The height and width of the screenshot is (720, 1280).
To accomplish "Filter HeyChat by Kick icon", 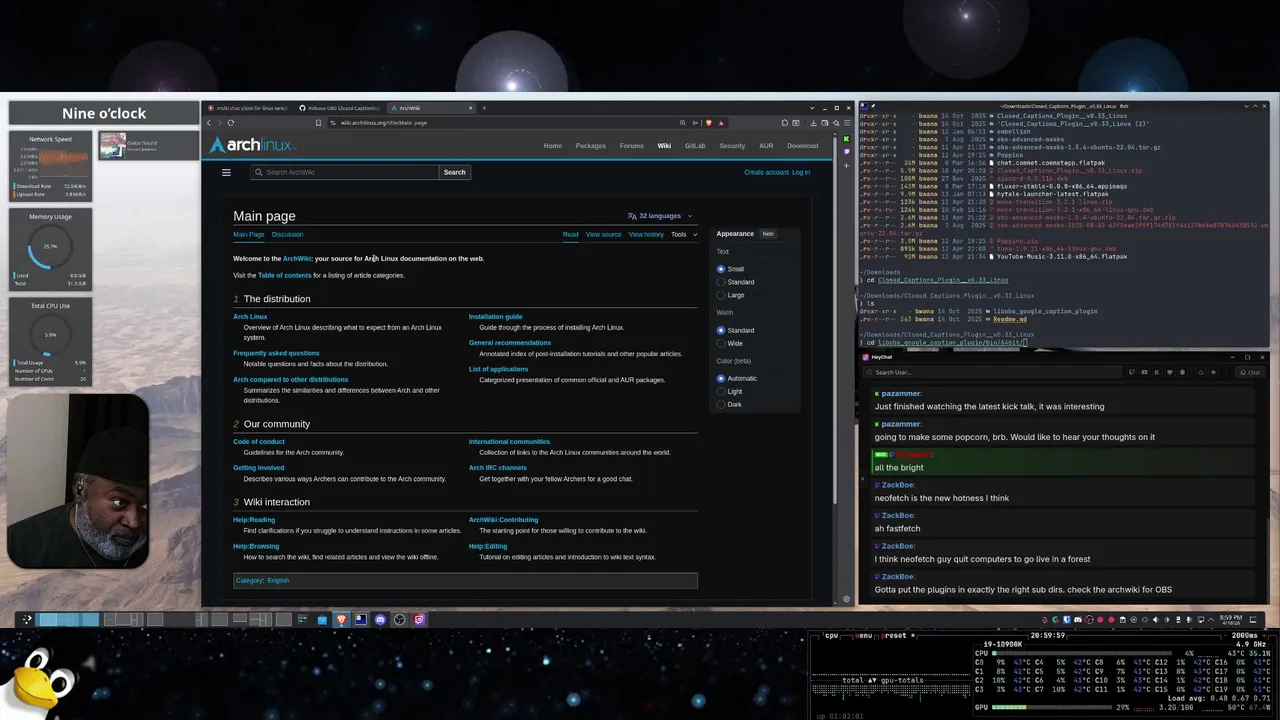I will (1157, 372).
